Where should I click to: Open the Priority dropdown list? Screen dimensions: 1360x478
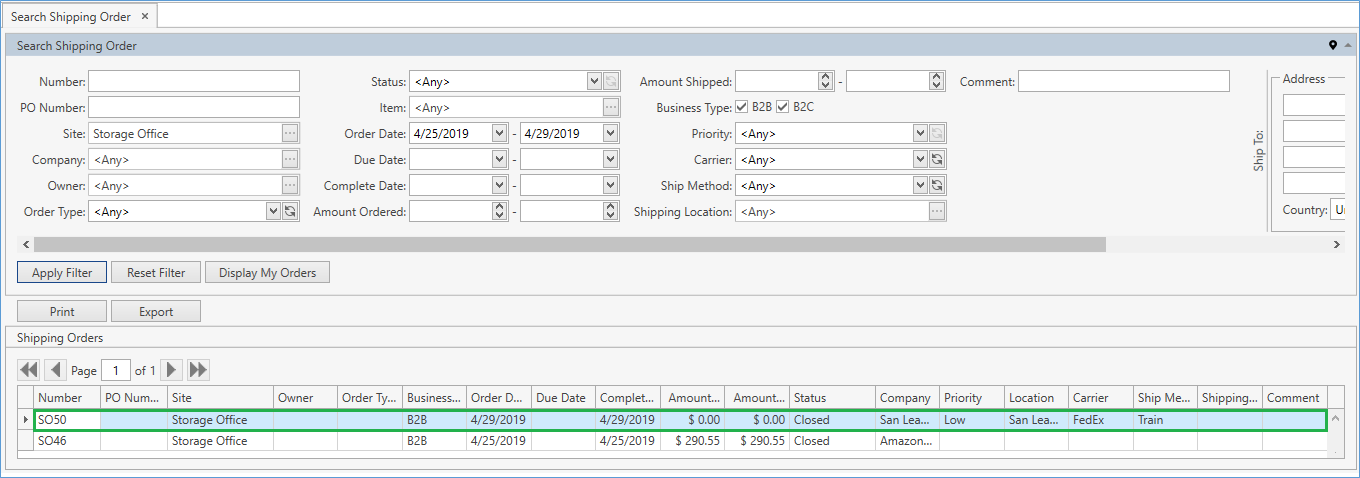coord(920,134)
